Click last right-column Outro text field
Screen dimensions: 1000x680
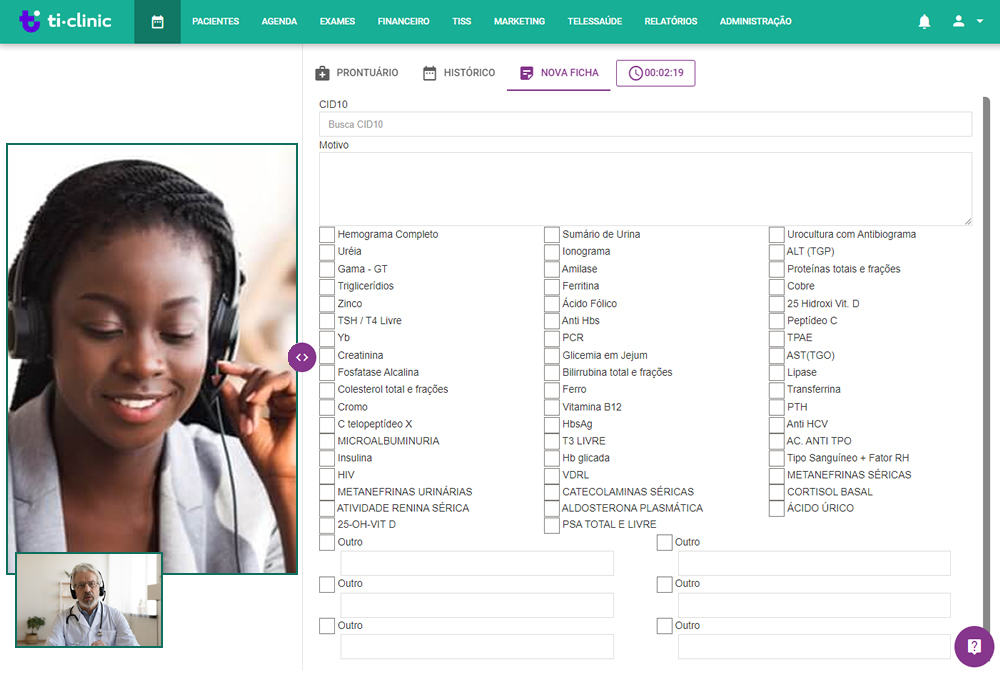tap(814, 646)
